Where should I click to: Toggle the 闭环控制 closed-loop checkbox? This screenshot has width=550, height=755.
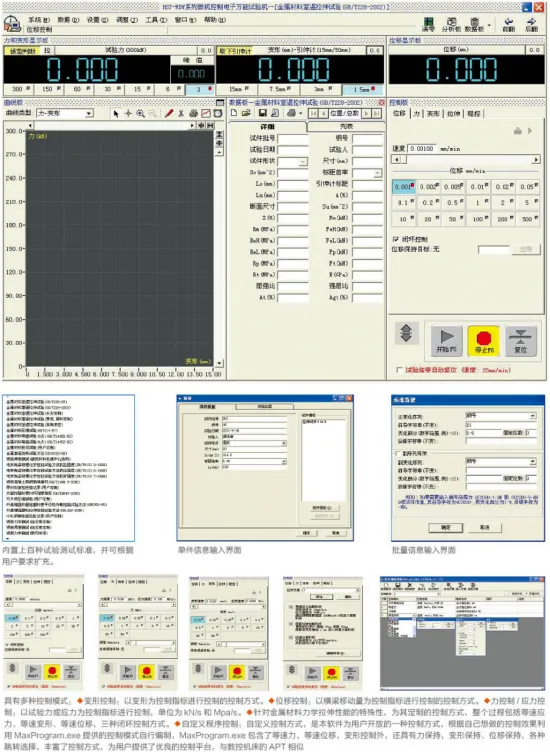click(396, 239)
